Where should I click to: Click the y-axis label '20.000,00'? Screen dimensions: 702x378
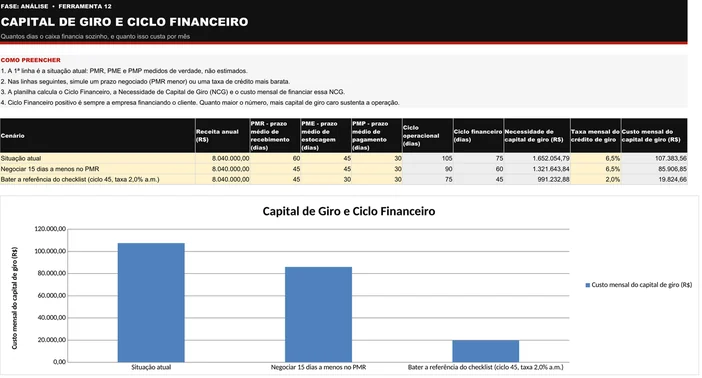pyautogui.click(x=51, y=340)
